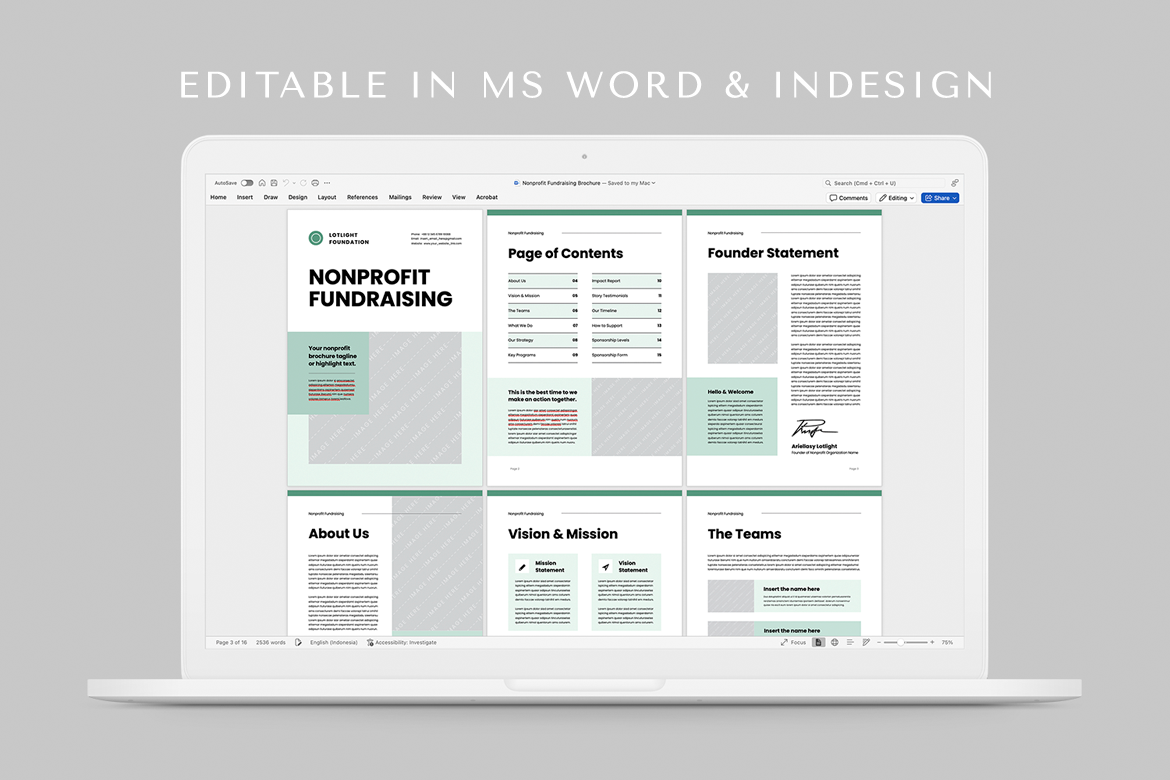The width and height of the screenshot is (1170, 780).
Task: Open the Comments pane button
Action: point(849,198)
